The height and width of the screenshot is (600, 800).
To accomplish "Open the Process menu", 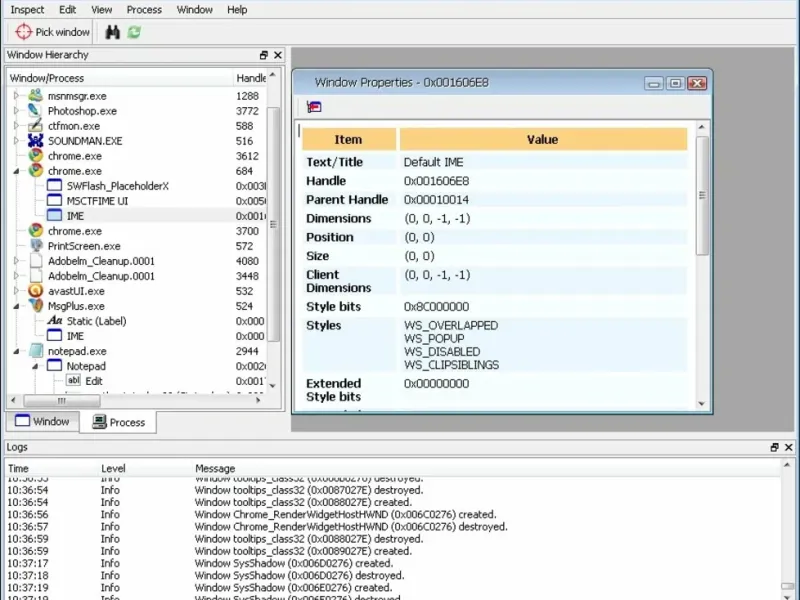I will coord(144,10).
